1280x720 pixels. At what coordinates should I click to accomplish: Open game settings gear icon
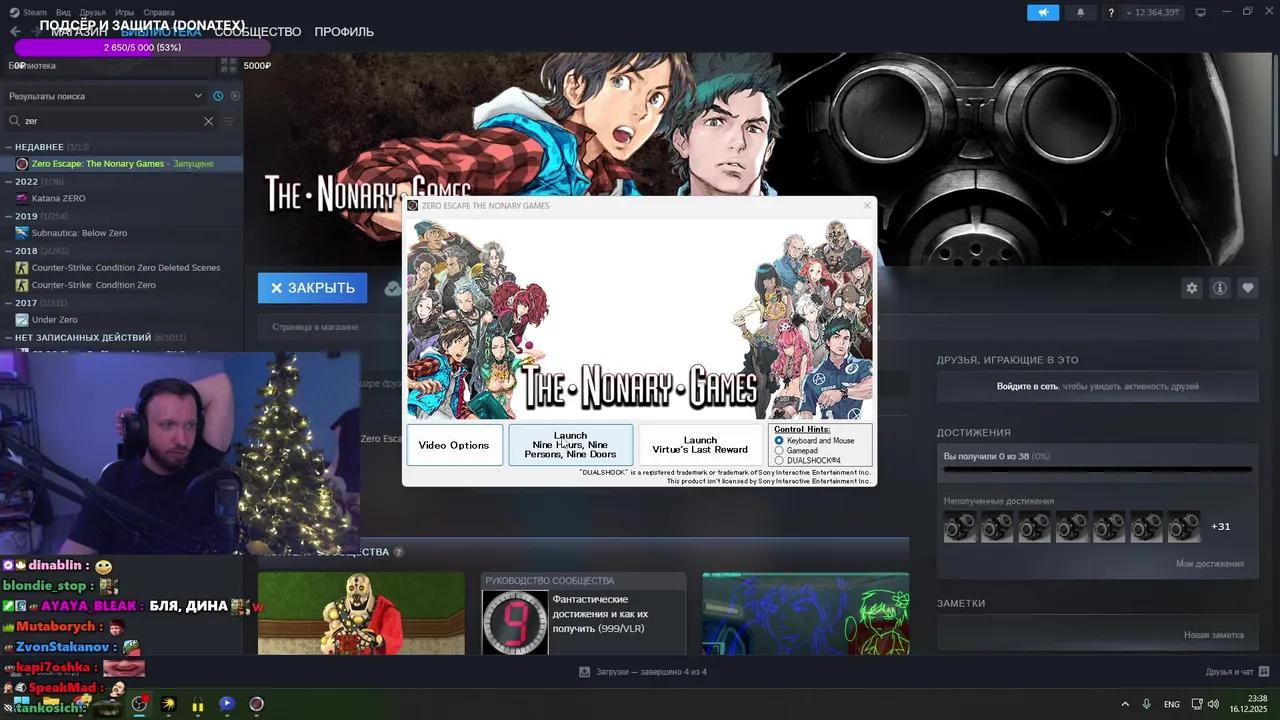click(x=1191, y=288)
